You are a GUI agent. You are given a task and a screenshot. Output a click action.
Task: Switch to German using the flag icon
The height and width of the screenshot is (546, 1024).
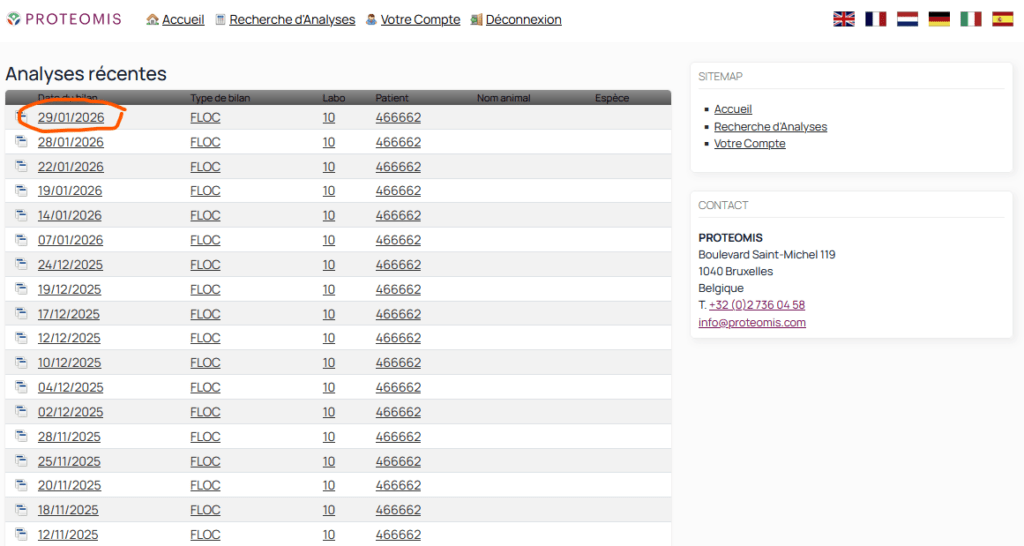939,19
